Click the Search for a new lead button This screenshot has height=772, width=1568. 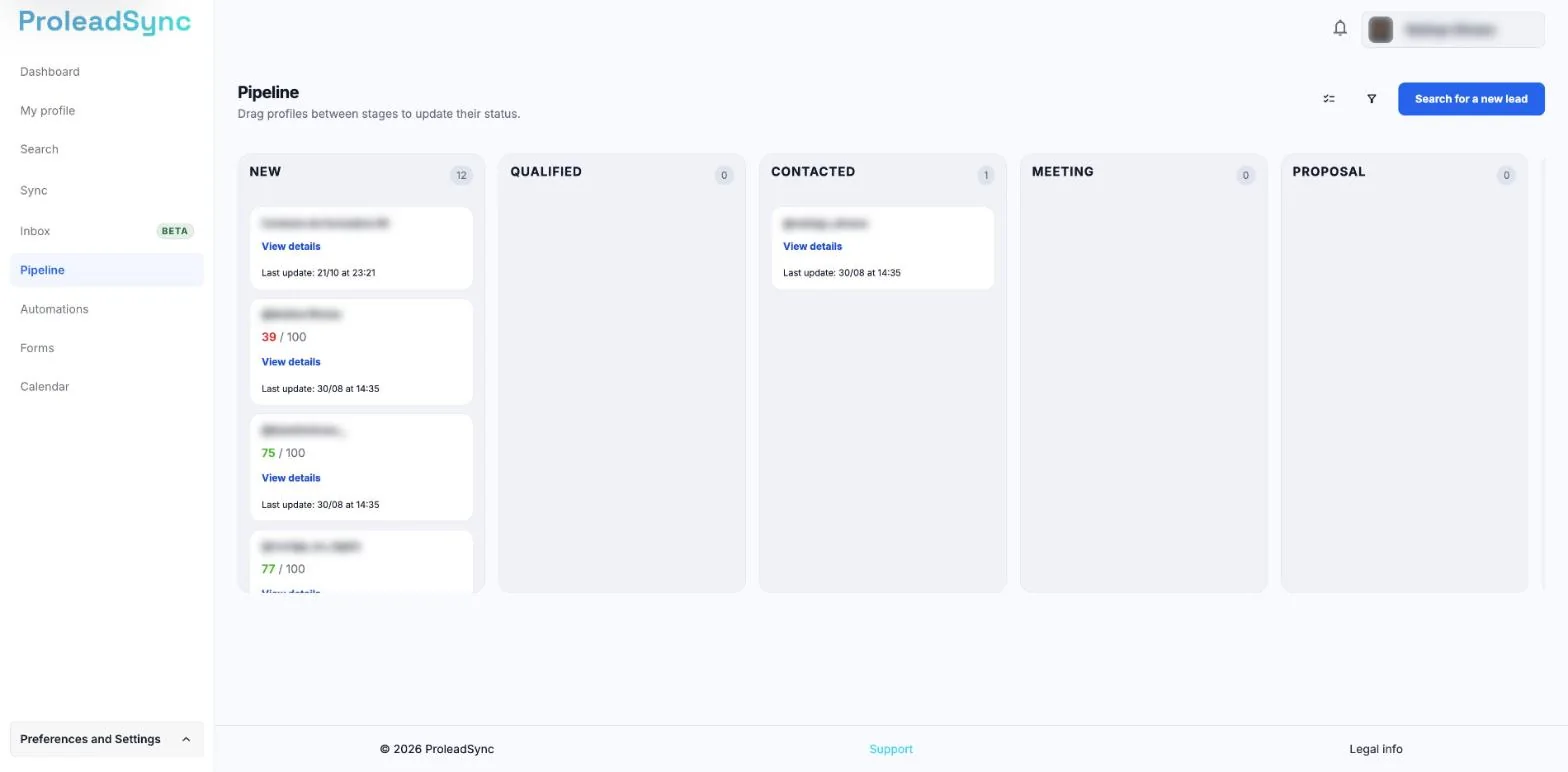point(1471,99)
